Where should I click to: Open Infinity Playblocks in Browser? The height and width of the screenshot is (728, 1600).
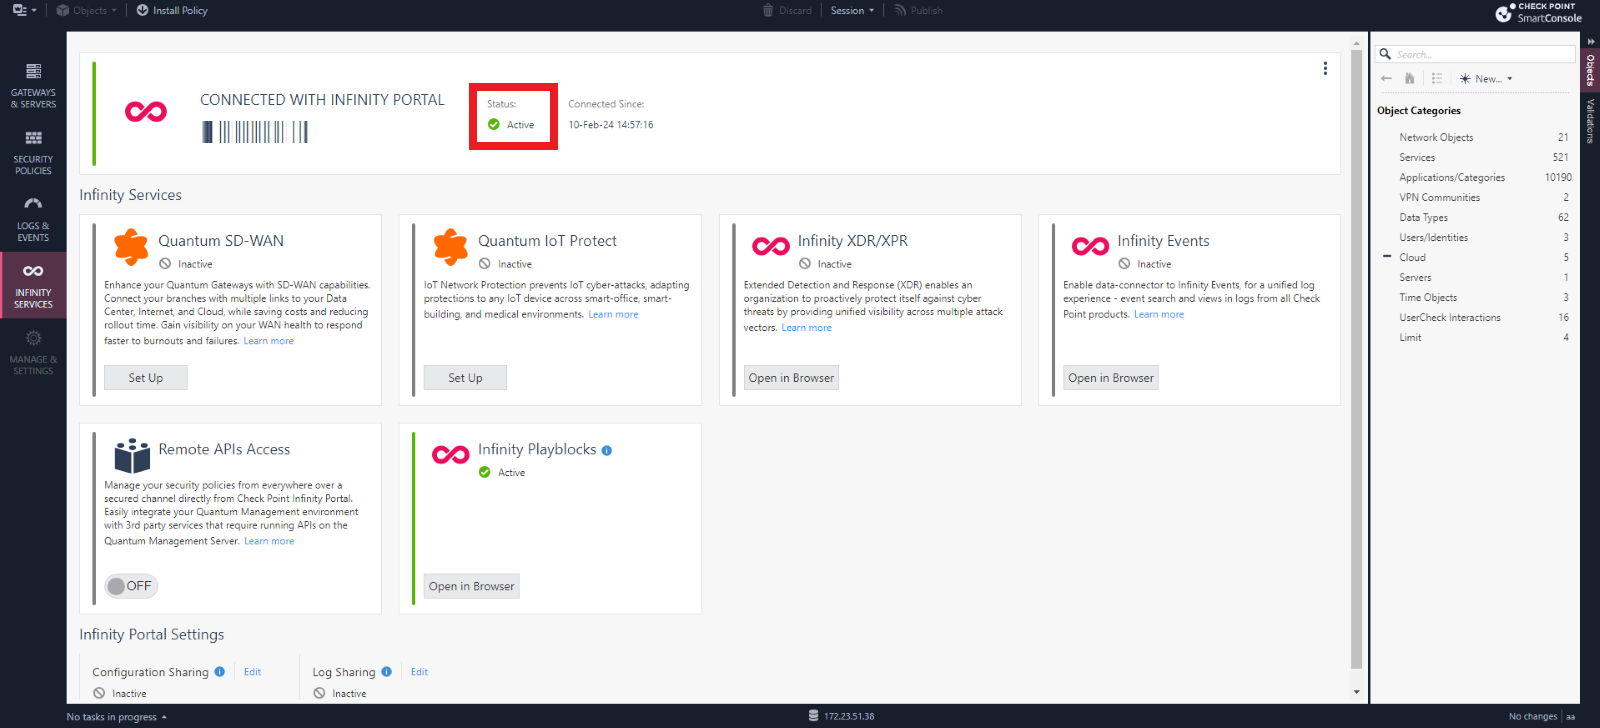tap(472, 586)
